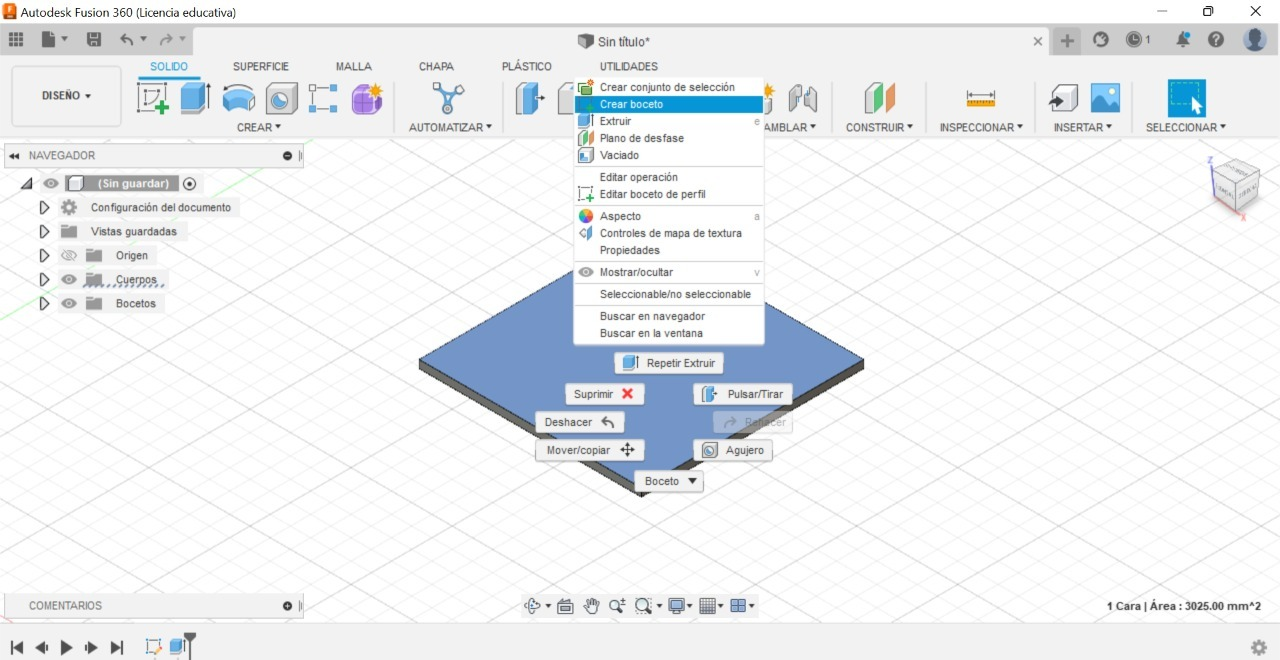Image resolution: width=1280 pixels, height=660 pixels.
Task: Toggle visibility eye of Cuerpos folder
Action: (x=69, y=279)
